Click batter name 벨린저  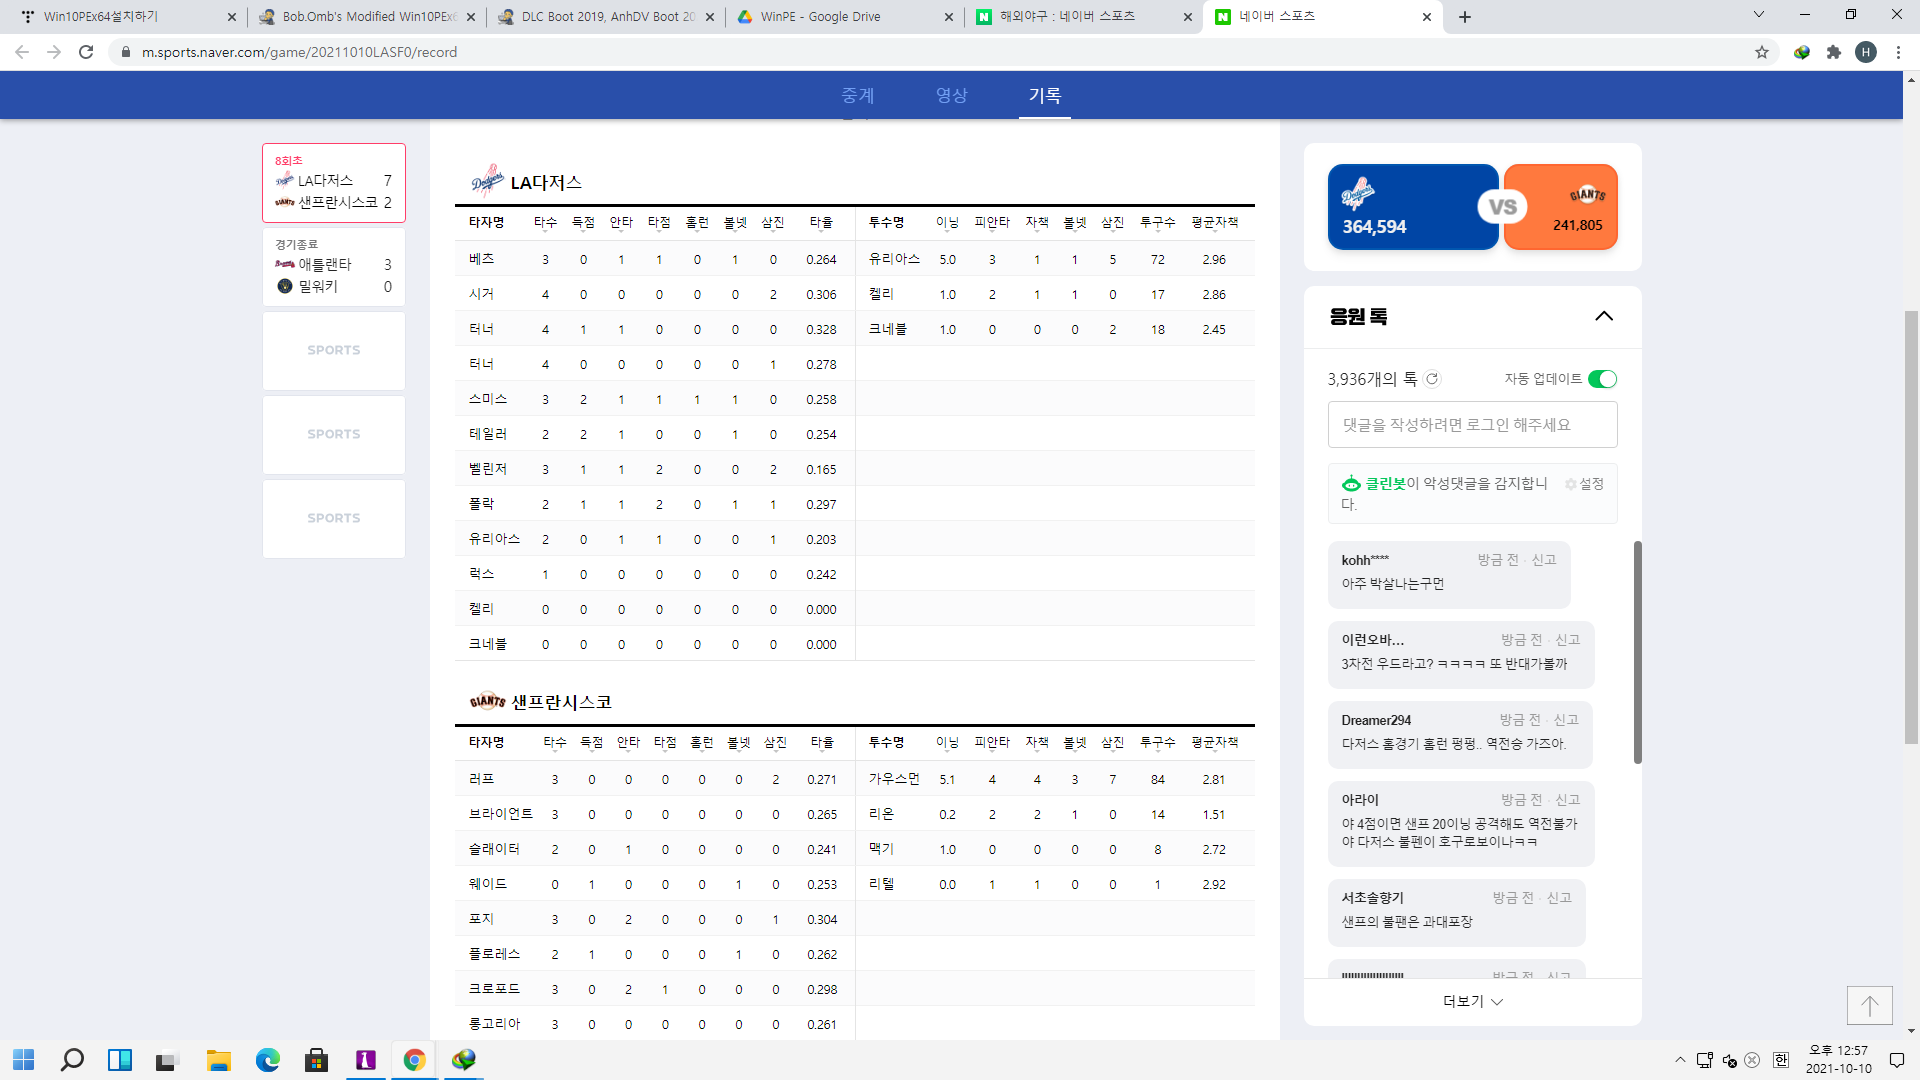coord(488,469)
